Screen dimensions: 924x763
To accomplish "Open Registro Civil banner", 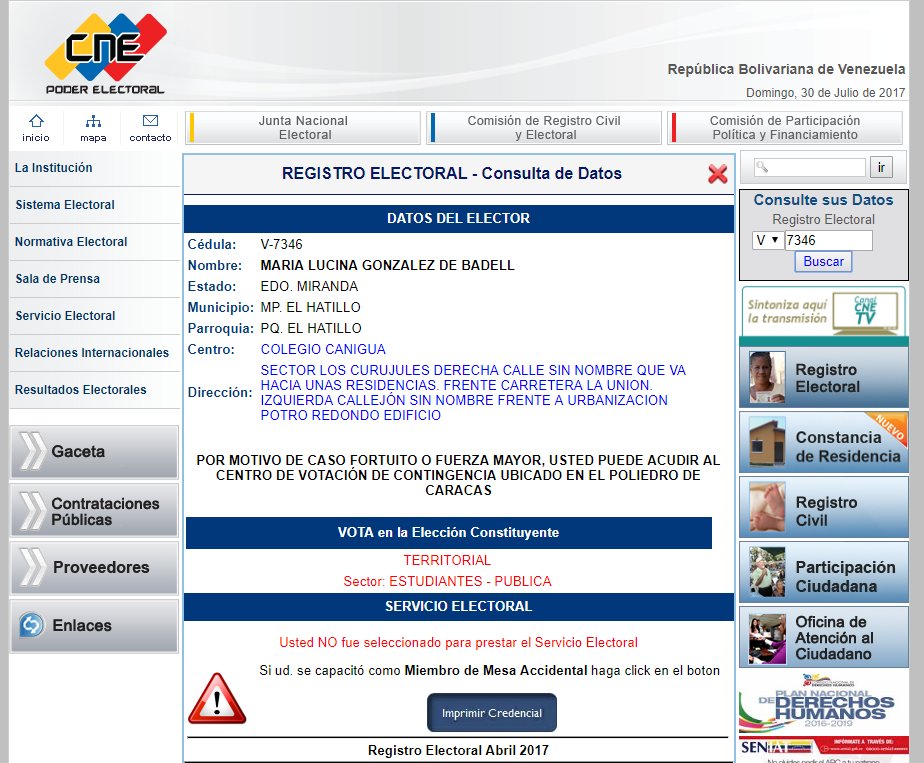I will [823, 508].
